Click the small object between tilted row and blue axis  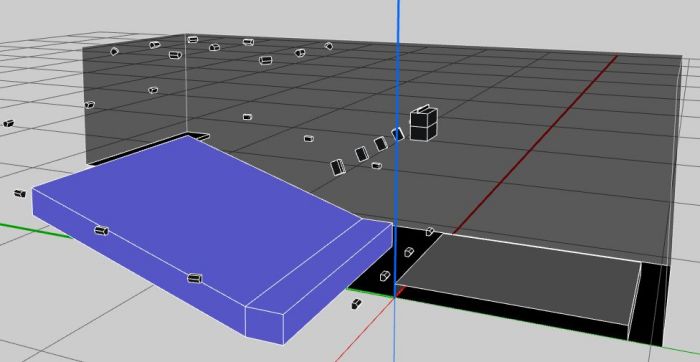coord(377,166)
